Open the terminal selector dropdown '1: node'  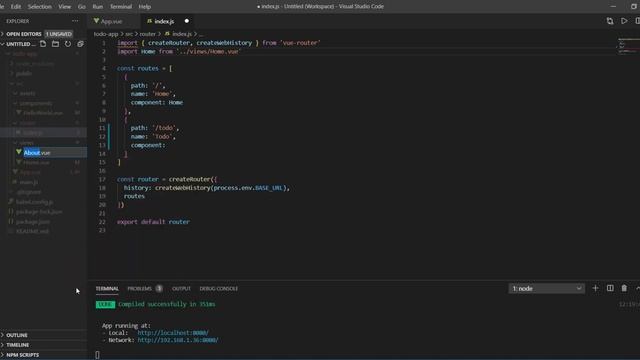pyautogui.click(x=547, y=288)
